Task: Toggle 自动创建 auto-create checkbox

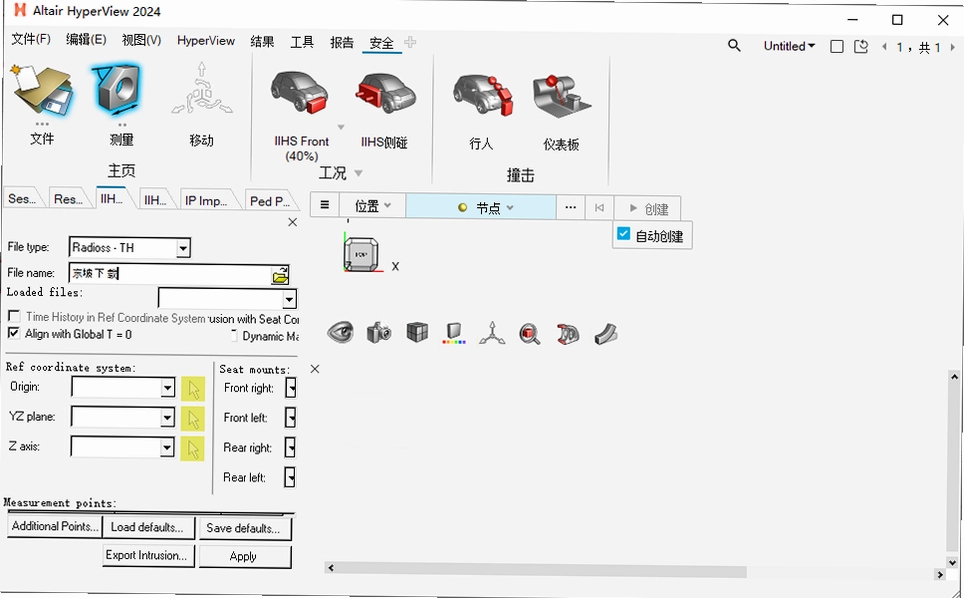Action: click(x=623, y=234)
